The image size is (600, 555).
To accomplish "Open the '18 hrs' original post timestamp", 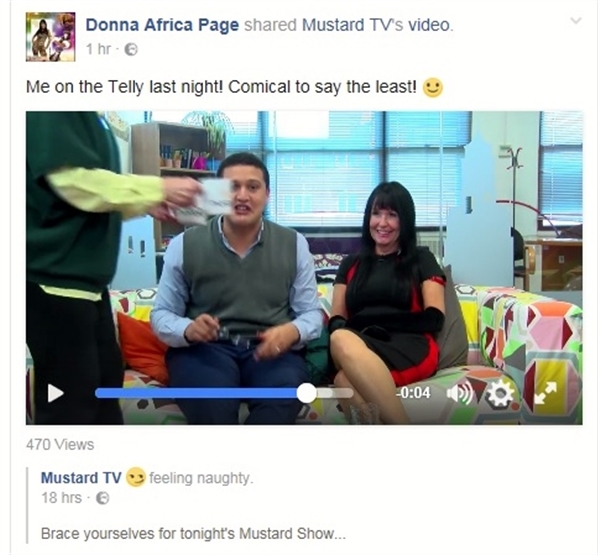I will pos(61,498).
